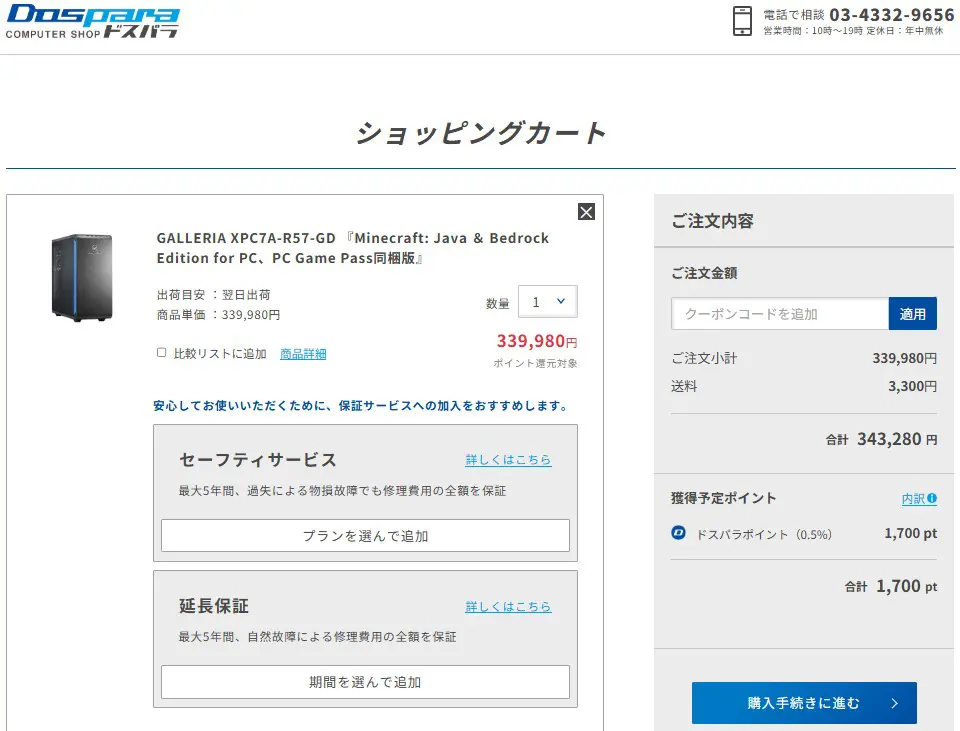Check 比較リストに追加 checkbox

[162, 353]
